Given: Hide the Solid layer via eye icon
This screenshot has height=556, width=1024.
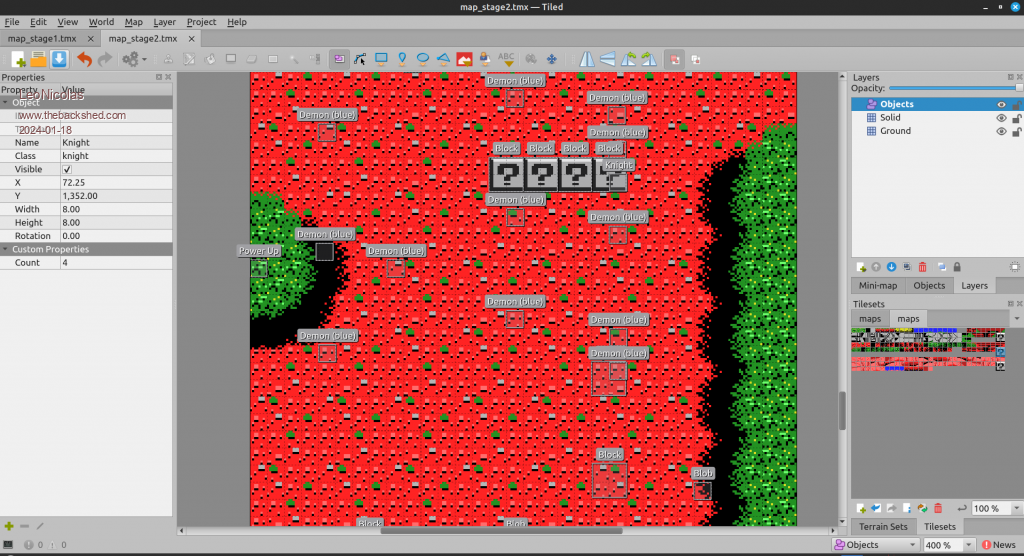Looking at the screenshot, I should [1001, 118].
